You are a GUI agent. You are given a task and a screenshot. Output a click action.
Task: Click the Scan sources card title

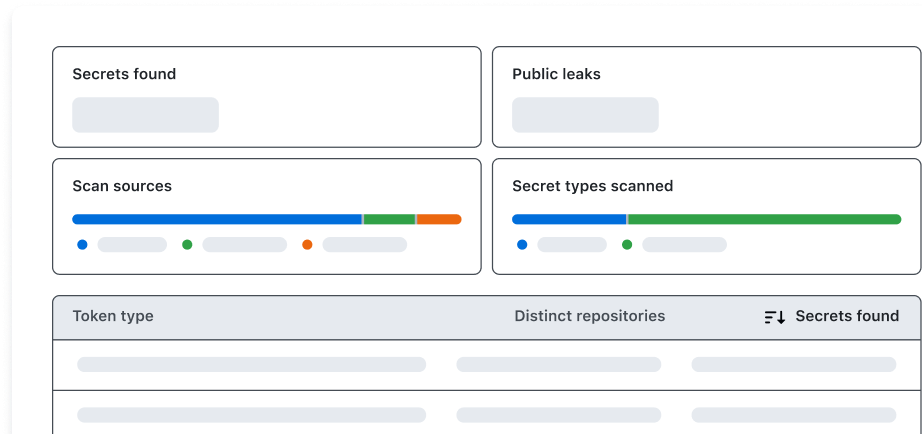pos(122,186)
